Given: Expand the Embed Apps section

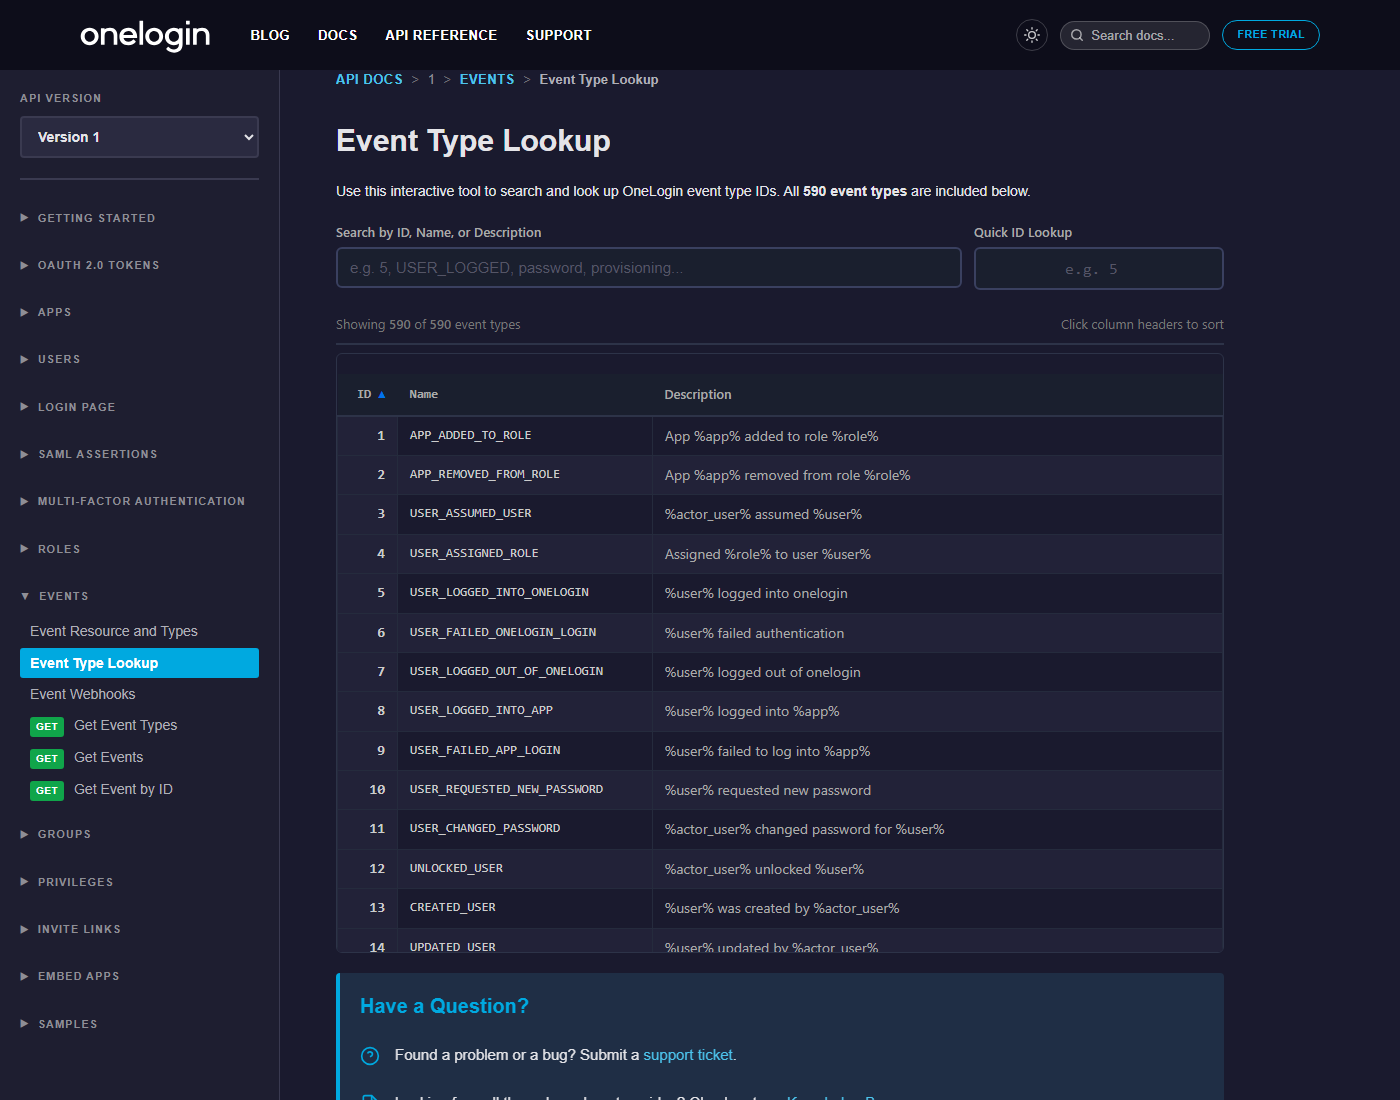Looking at the screenshot, I should (70, 976).
